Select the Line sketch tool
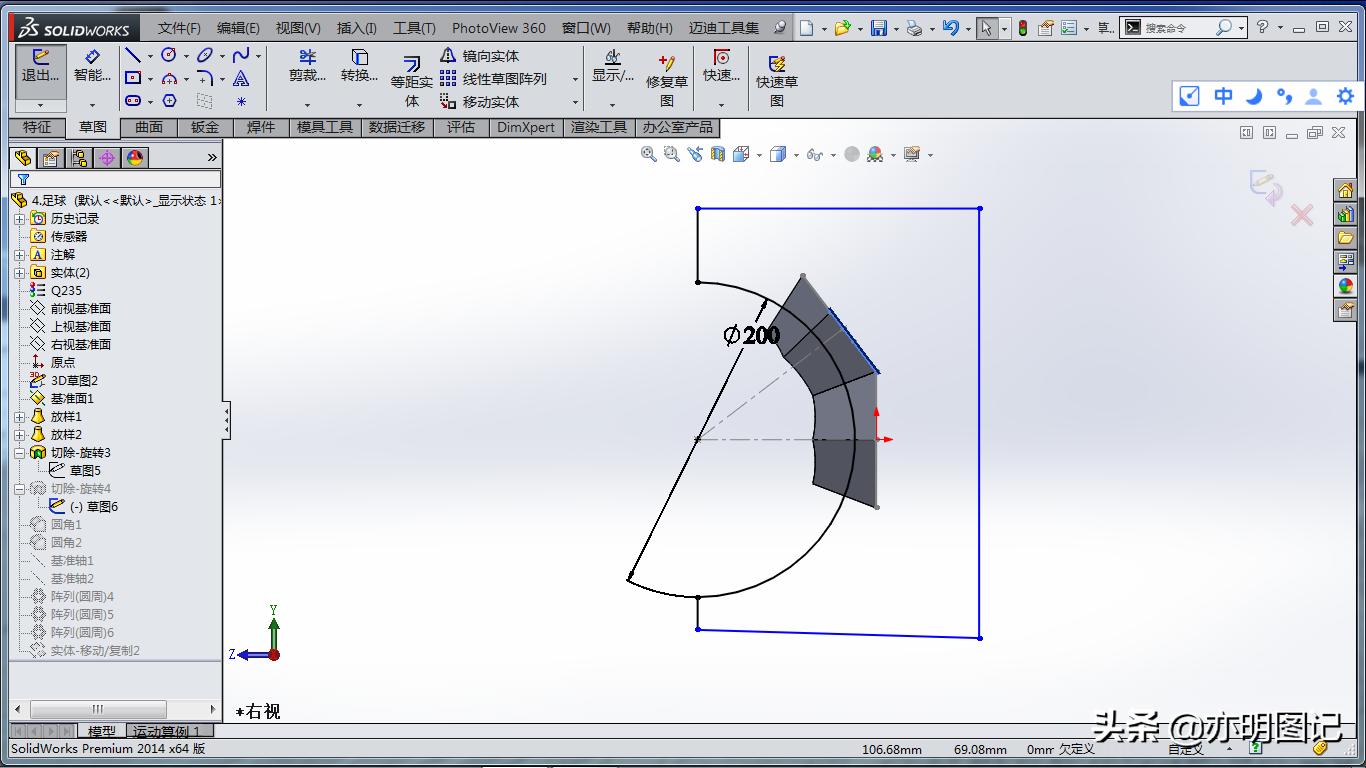This screenshot has height=768, width=1366. 132,56
